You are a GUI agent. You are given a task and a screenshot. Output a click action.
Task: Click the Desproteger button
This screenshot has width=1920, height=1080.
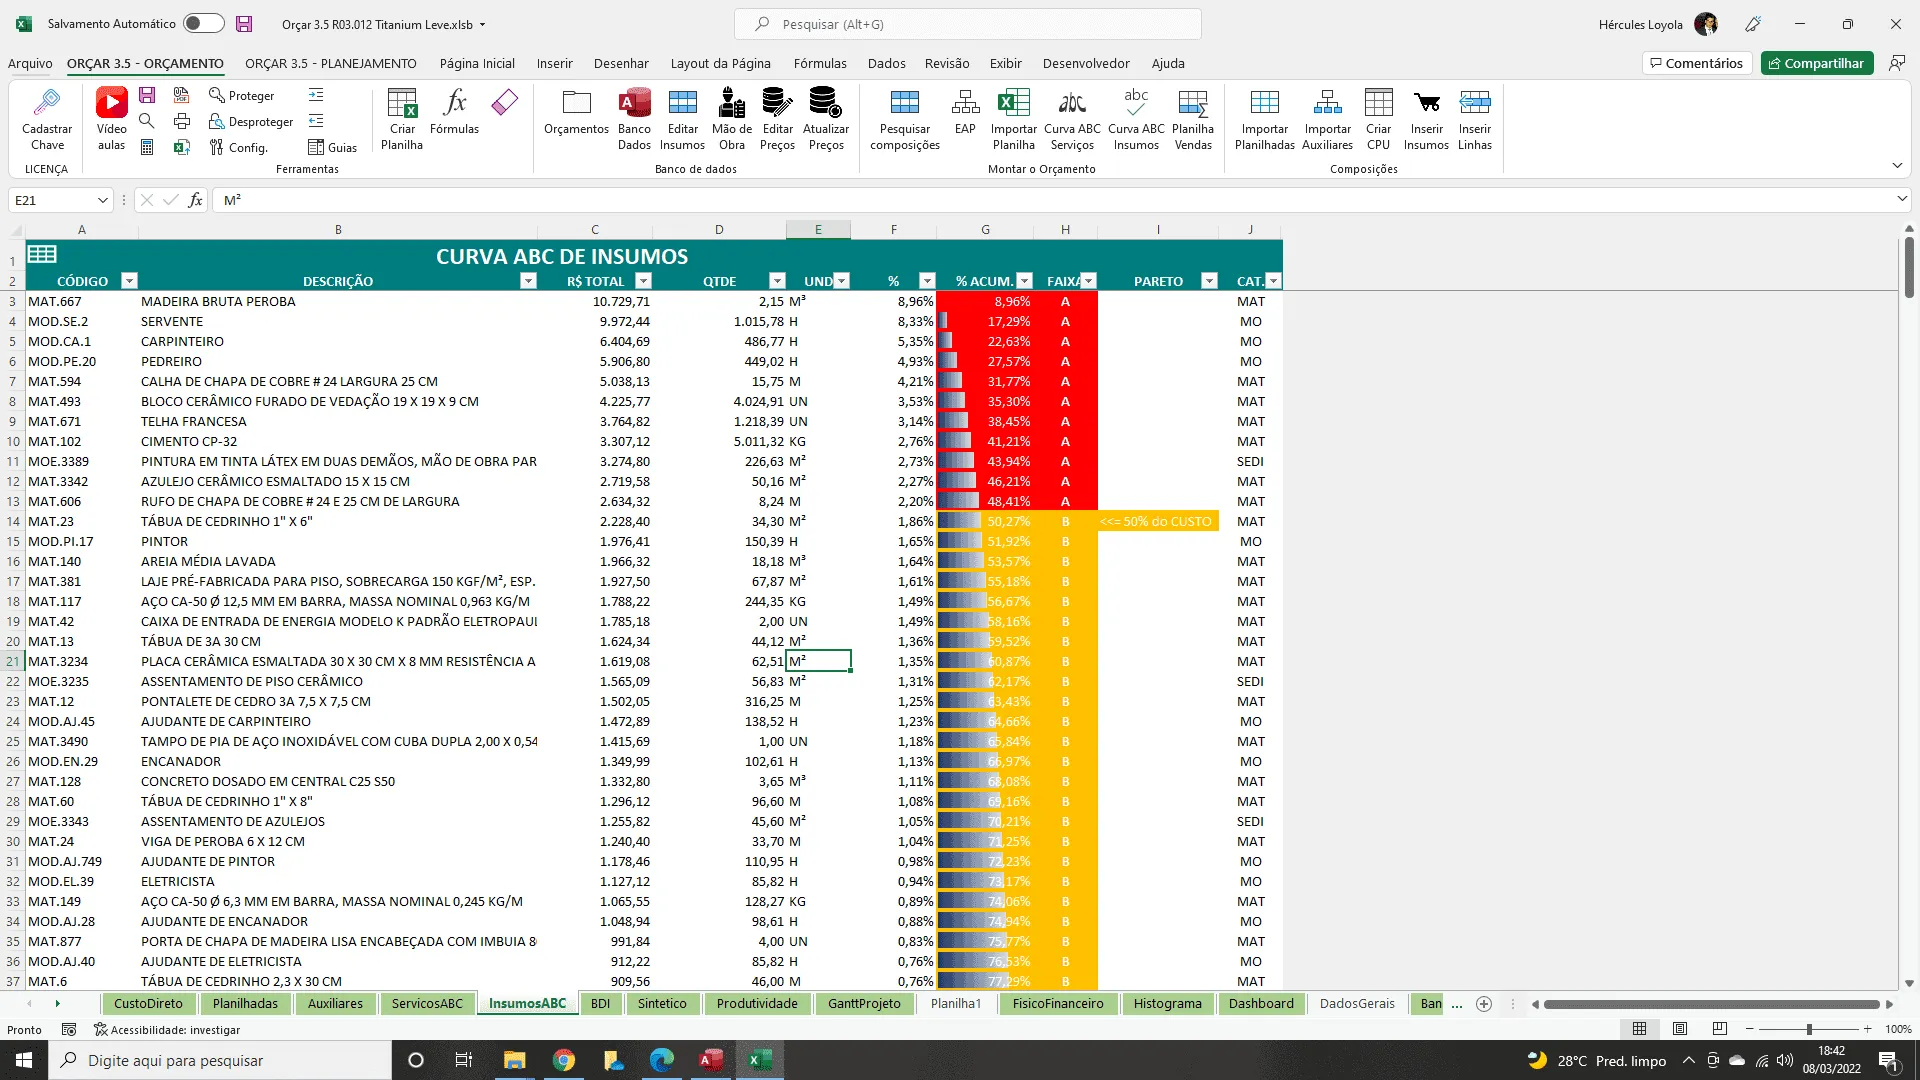(251, 121)
